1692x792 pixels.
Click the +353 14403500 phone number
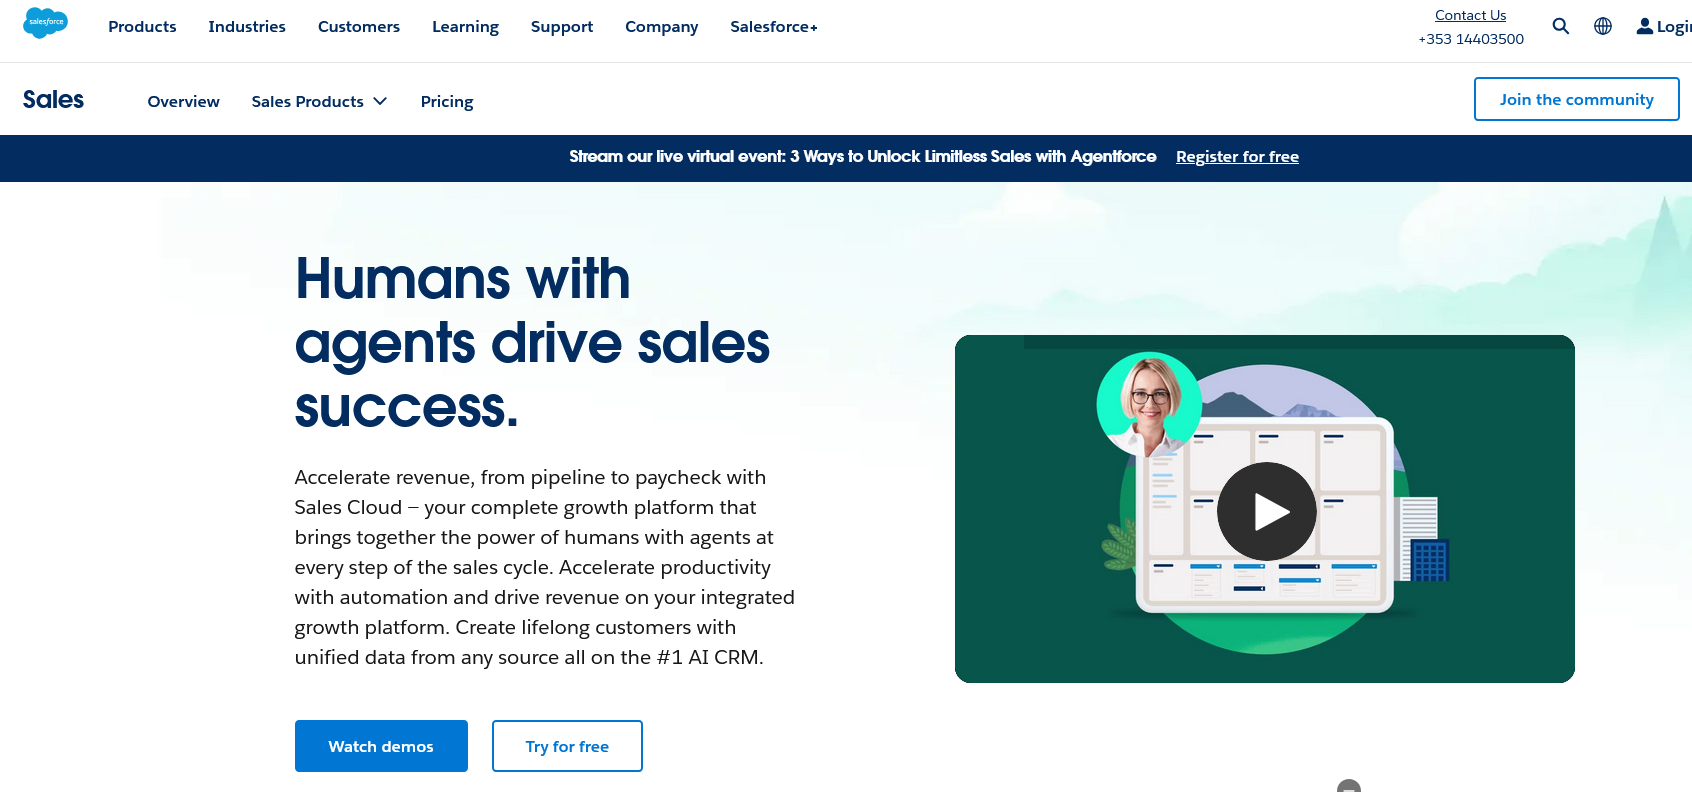coord(1471,39)
